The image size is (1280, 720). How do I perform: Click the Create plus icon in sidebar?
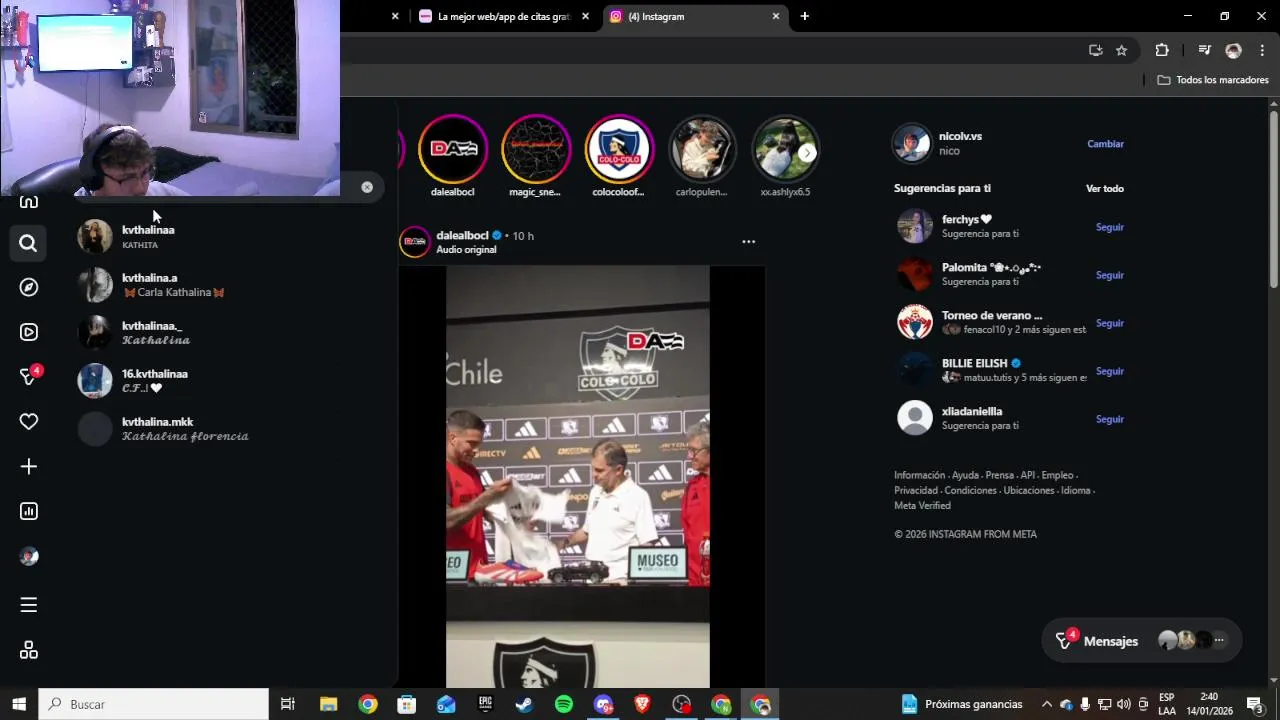pos(29,467)
